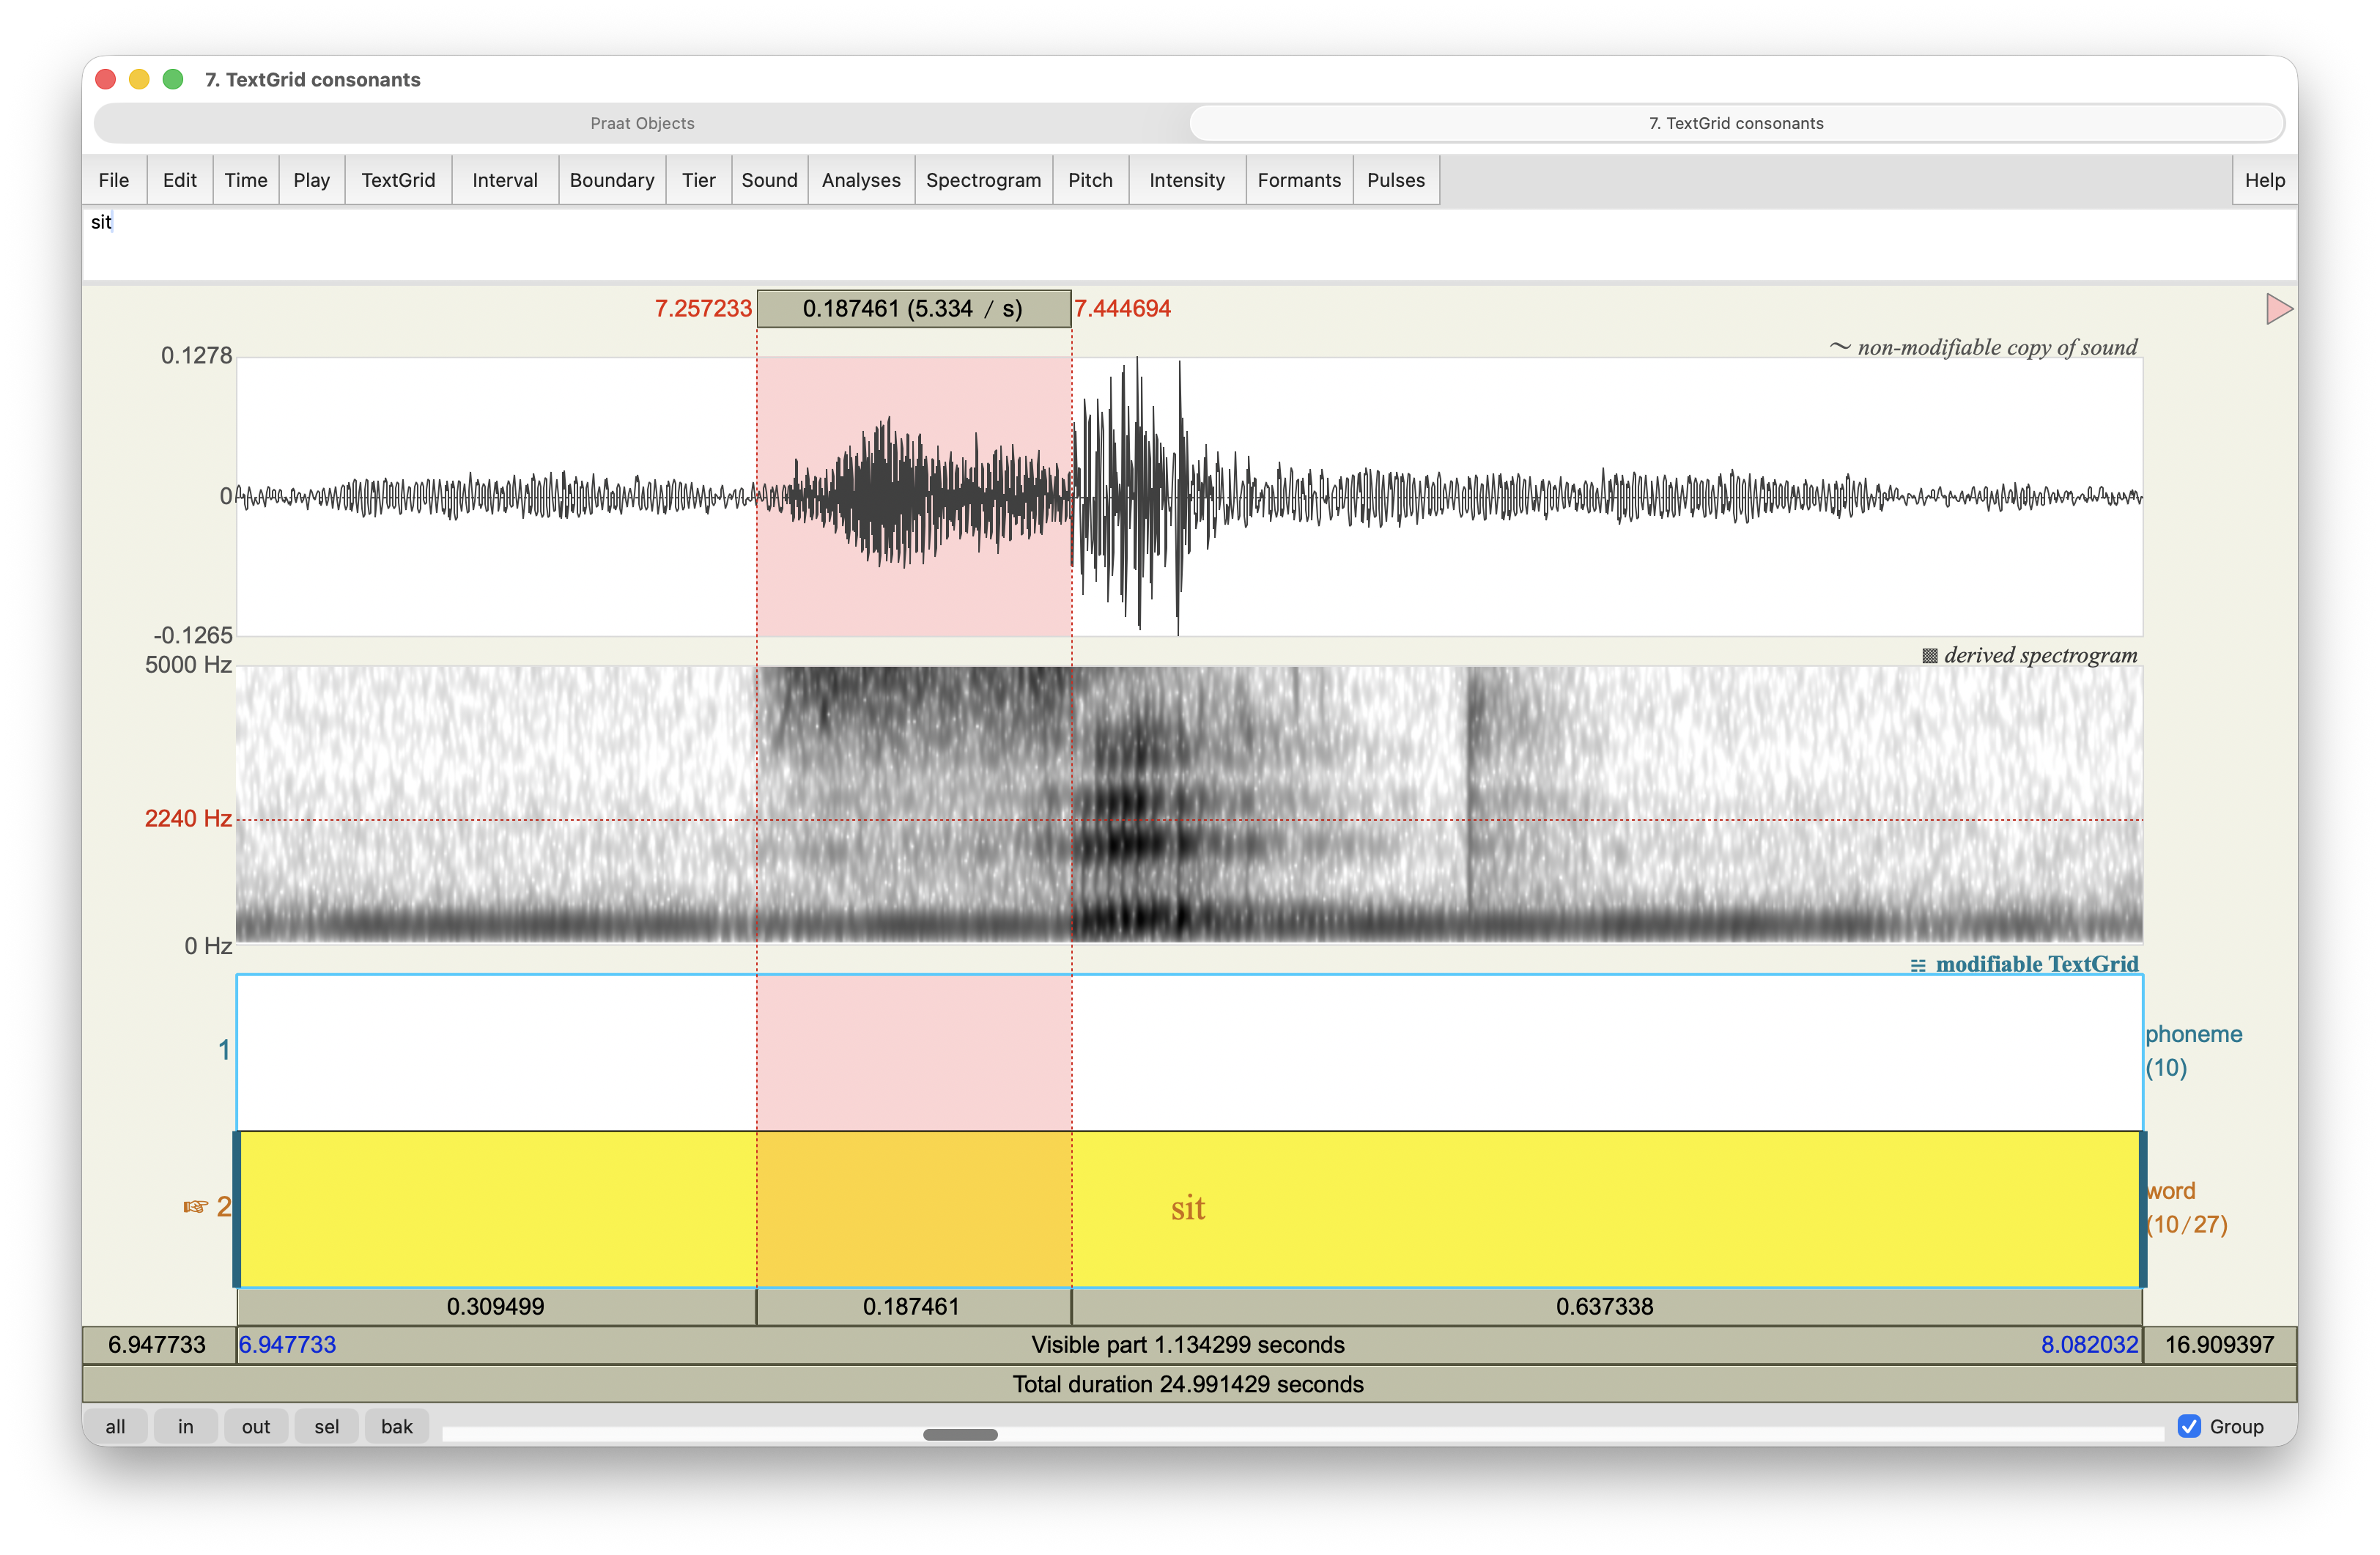Click the 5000 Hz spectrogram top label
The width and height of the screenshot is (2380, 1555).
click(188, 665)
